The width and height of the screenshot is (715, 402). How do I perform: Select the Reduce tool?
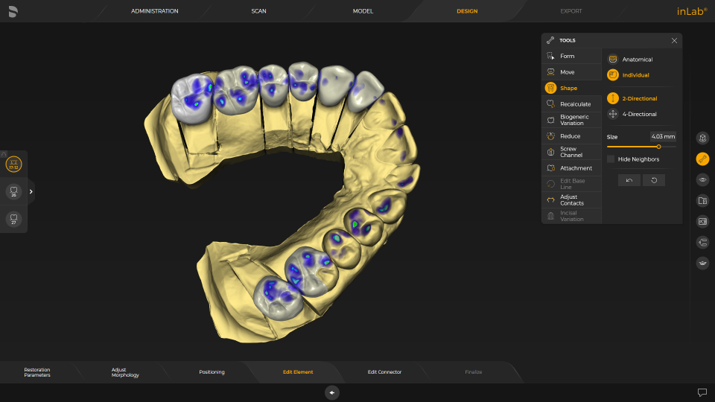point(570,136)
